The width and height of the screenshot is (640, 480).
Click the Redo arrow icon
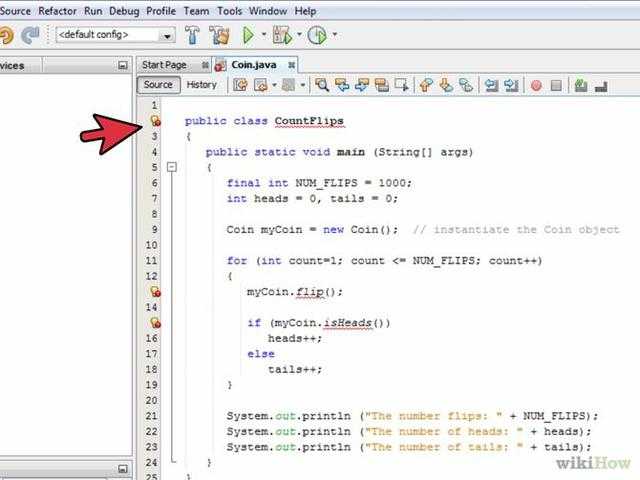(30, 35)
